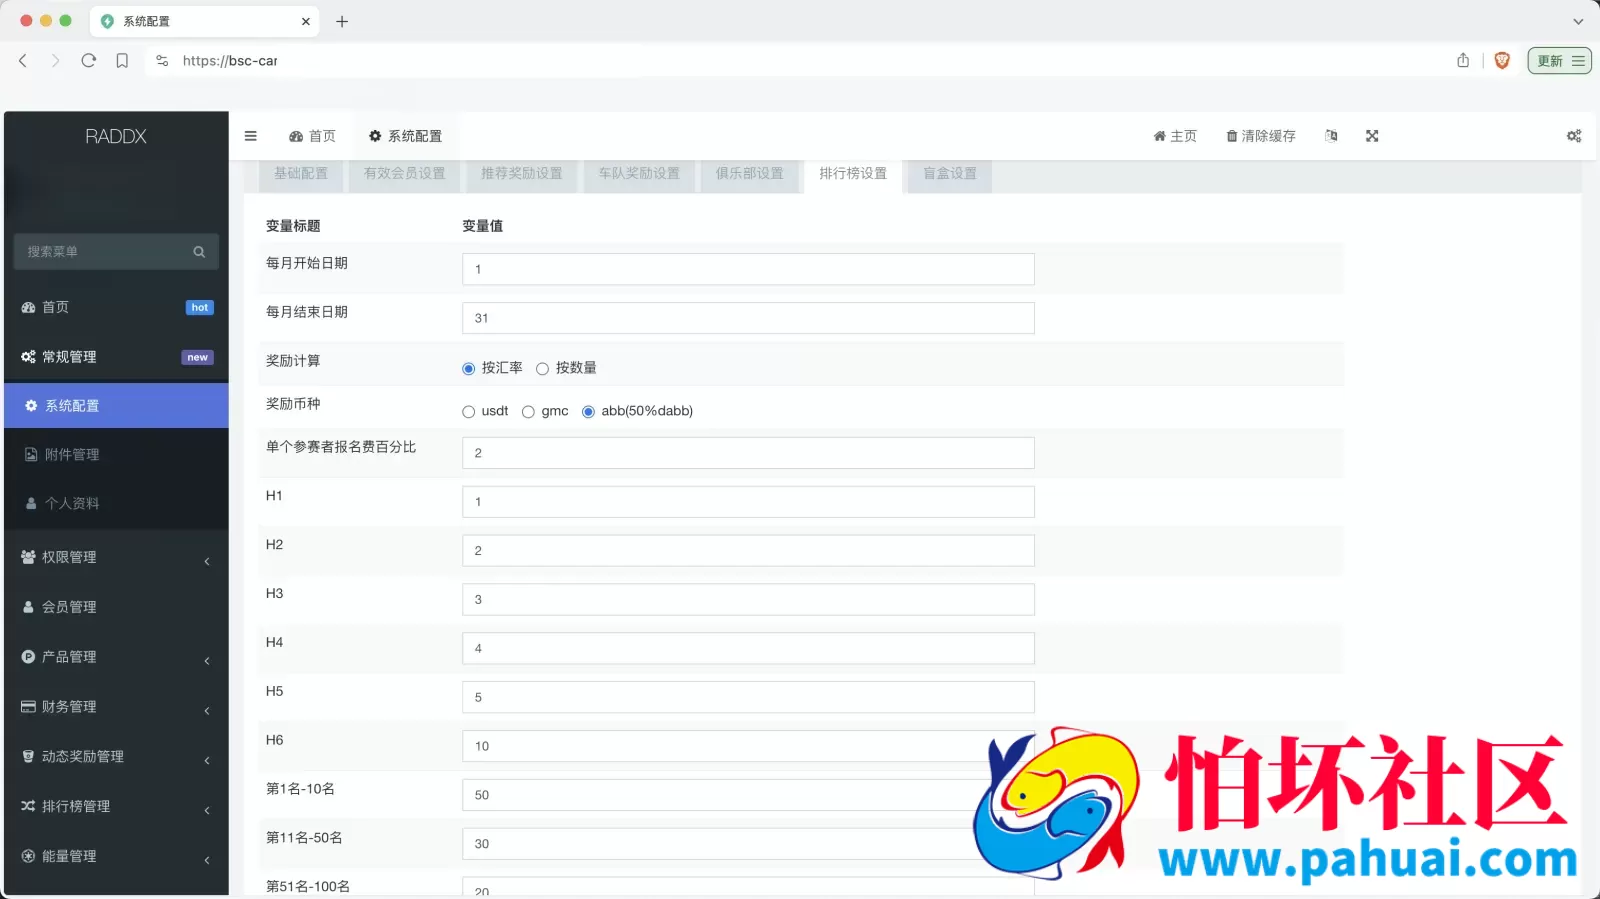
Task: Toggle the sidebar hamburger menu icon
Action: point(251,136)
